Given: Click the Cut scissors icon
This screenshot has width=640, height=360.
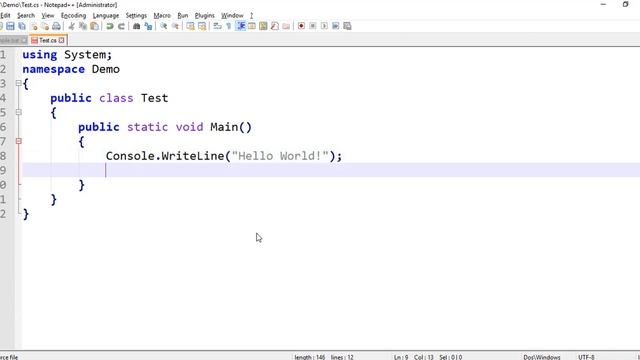Looking at the screenshot, I should pyautogui.click(x=71, y=26).
